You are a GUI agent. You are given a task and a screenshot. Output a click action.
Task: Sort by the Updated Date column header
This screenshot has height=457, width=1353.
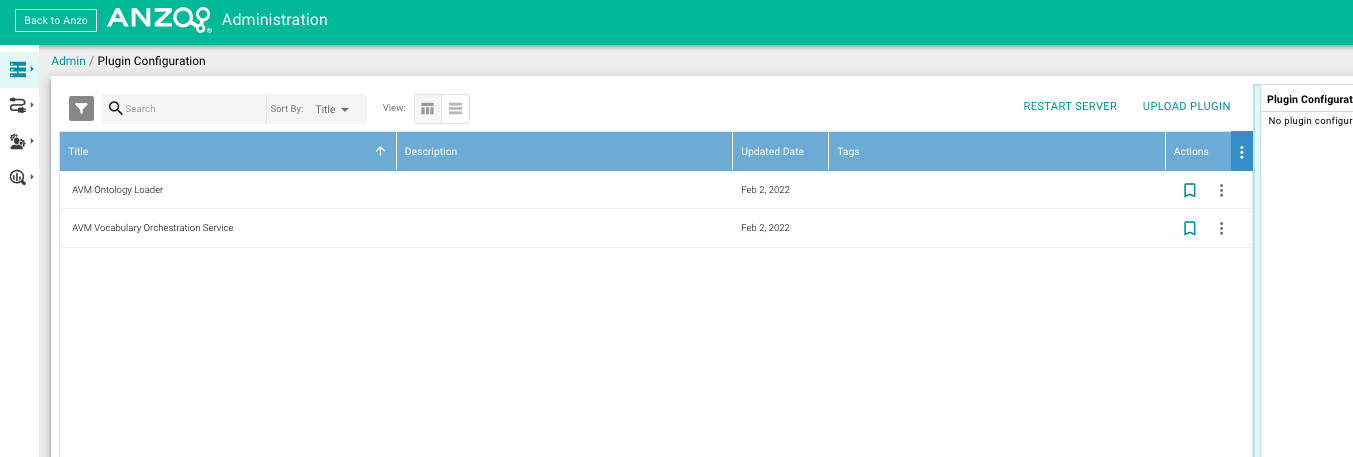tap(772, 152)
